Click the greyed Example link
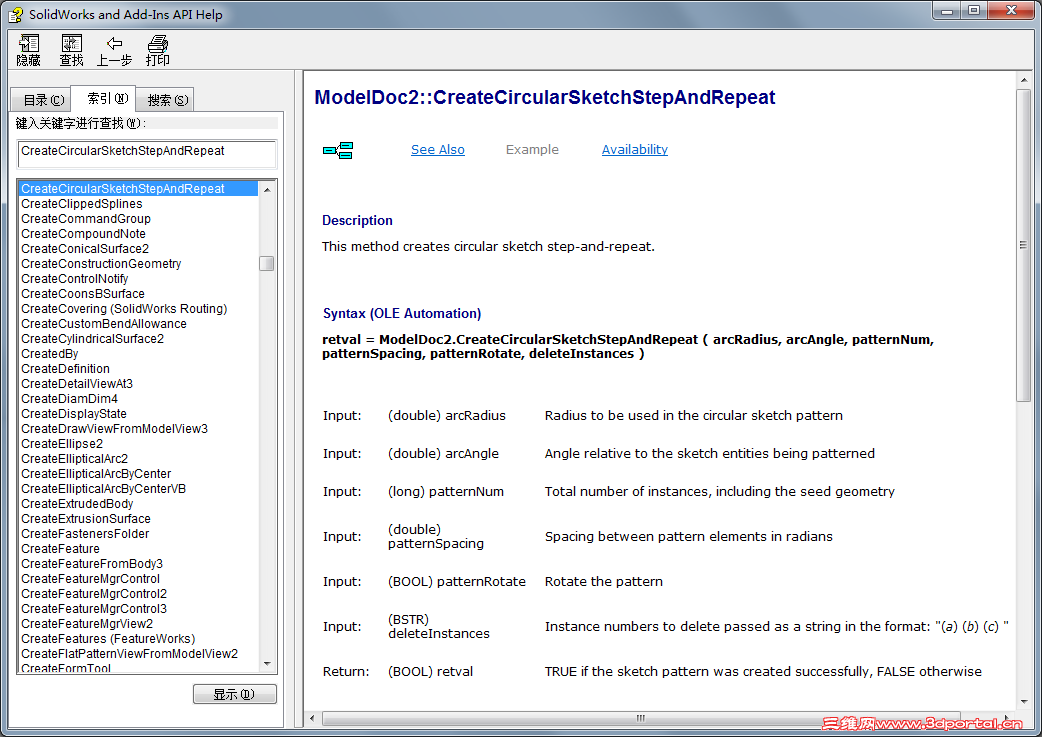Screen dimensions: 1042x737 tap(532, 150)
